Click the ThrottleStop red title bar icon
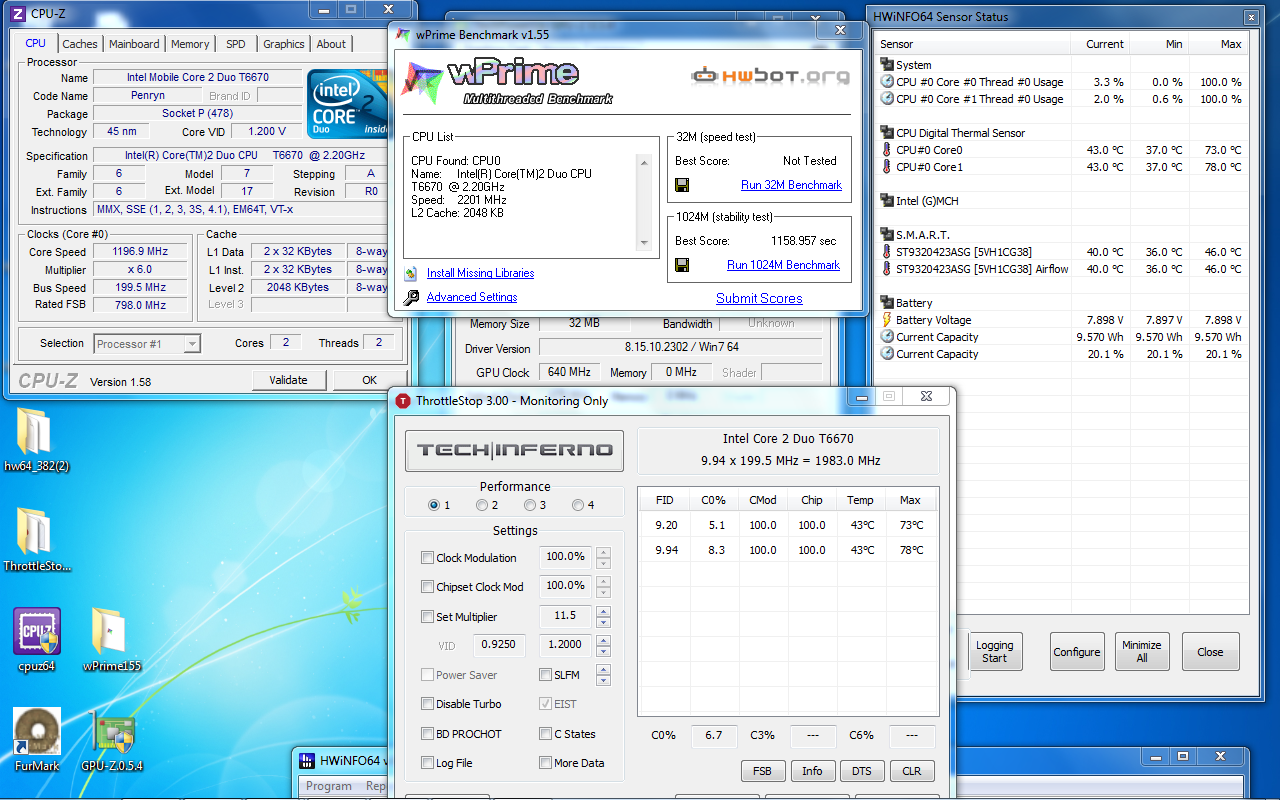This screenshot has width=1280, height=800. [x=403, y=401]
